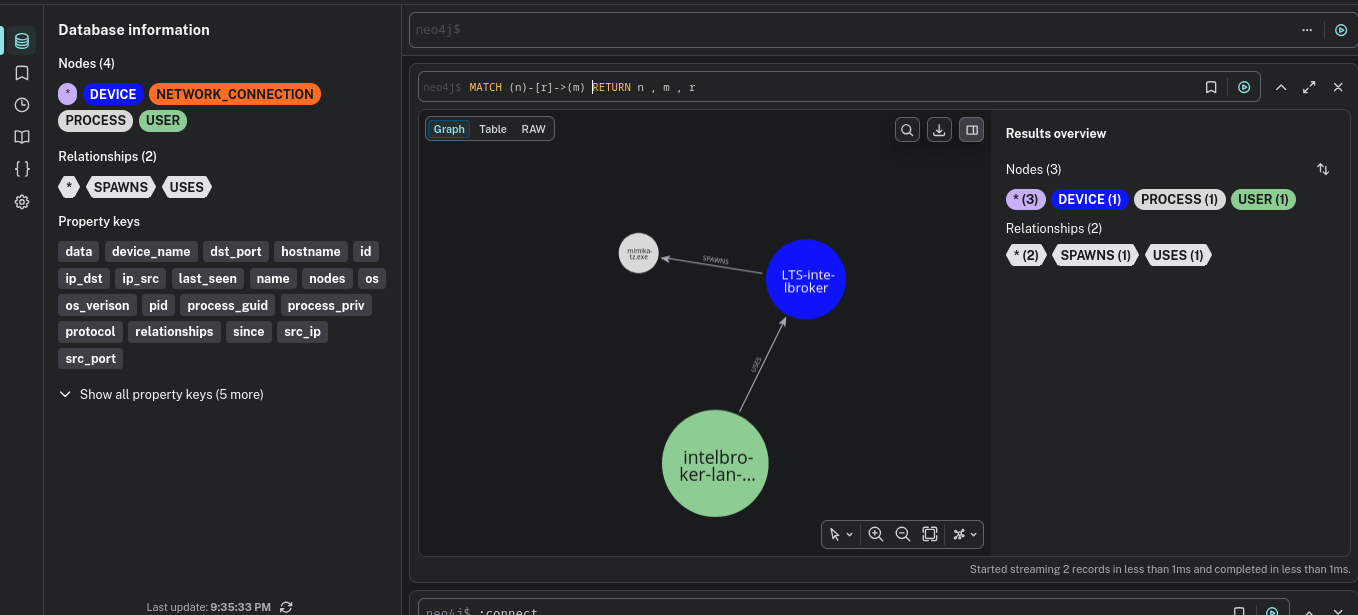Click the process_guid property key
Image resolution: width=1358 pixels, height=615 pixels.
[228, 305]
